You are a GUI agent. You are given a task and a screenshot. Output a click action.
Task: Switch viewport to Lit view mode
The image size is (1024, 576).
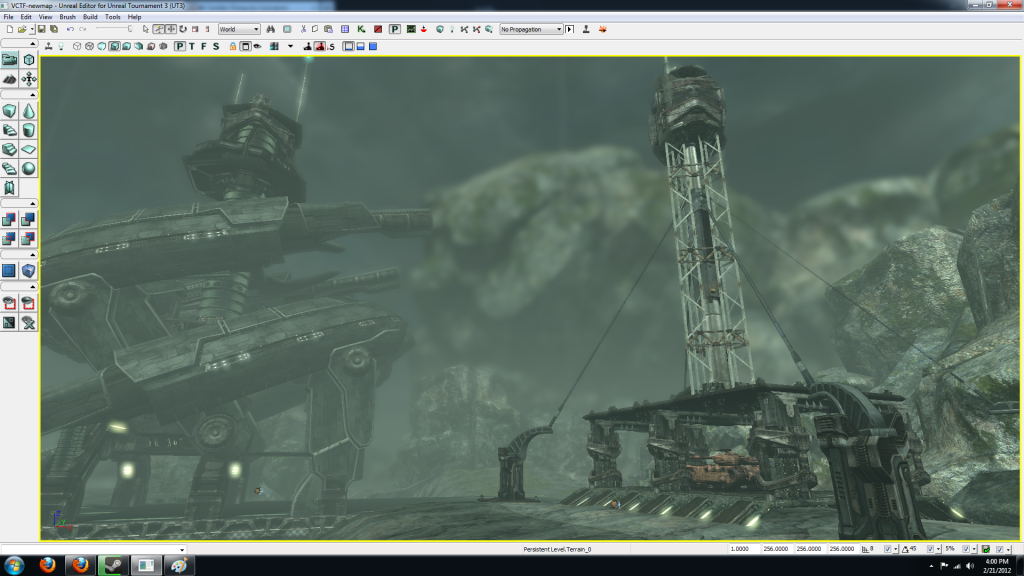(114, 46)
